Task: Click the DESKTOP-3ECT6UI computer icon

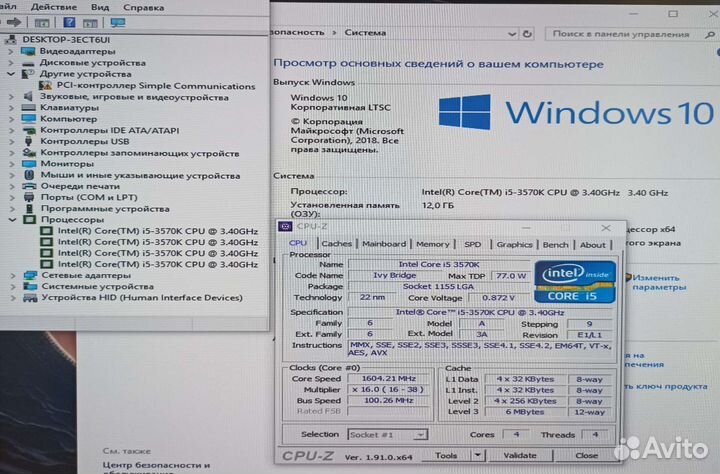Action: [x=11, y=40]
